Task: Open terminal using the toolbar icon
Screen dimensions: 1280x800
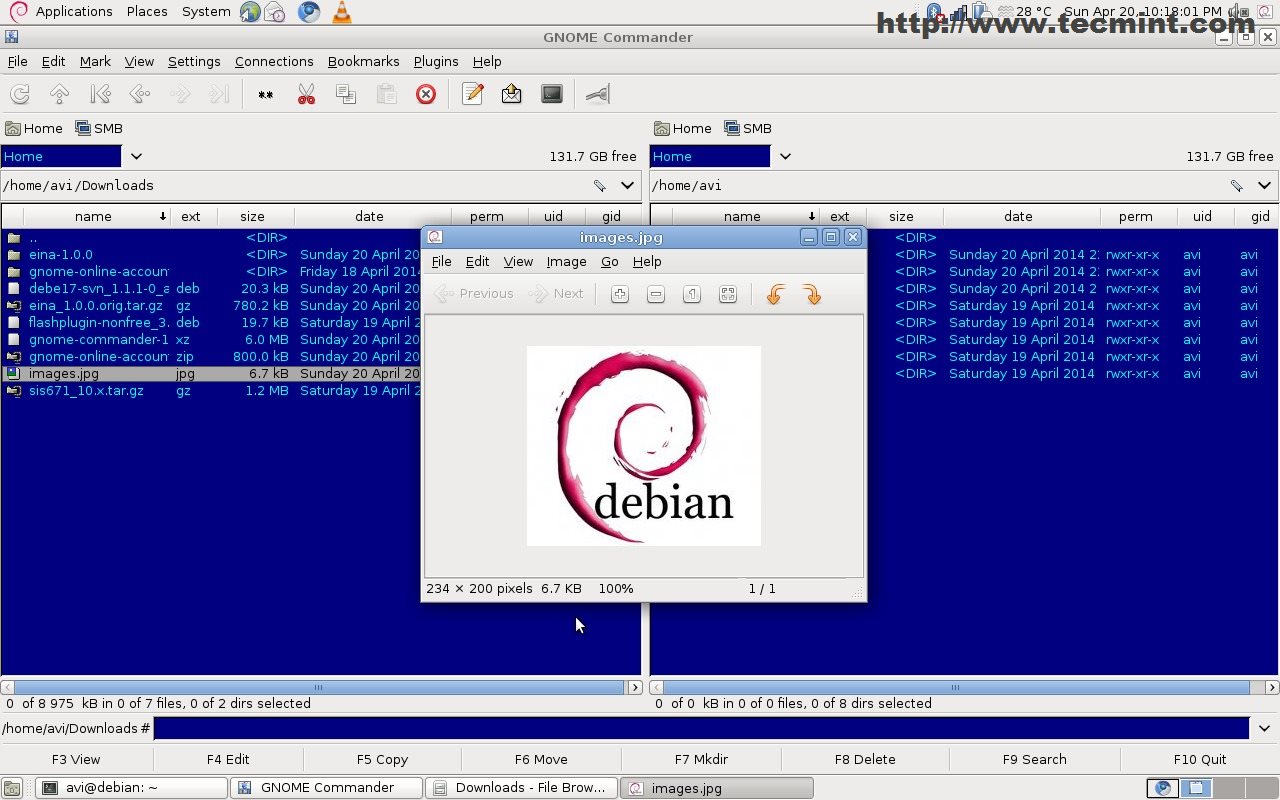Action: [x=552, y=94]
